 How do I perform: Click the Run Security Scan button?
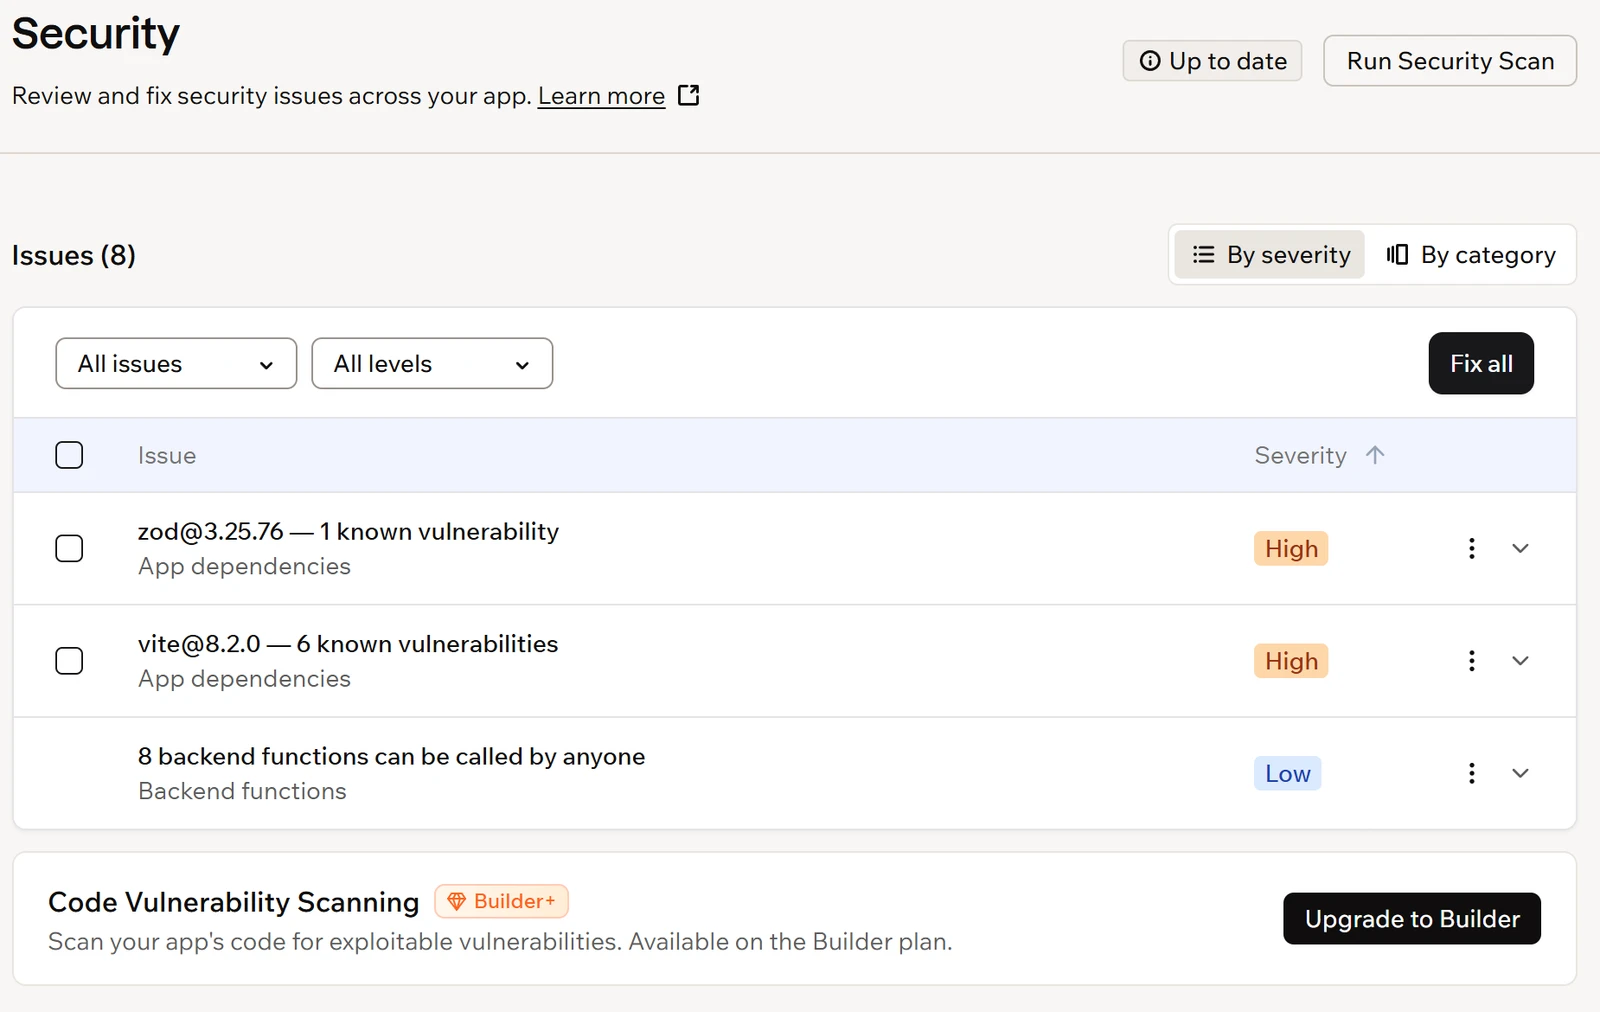[x=1450, y=61]
